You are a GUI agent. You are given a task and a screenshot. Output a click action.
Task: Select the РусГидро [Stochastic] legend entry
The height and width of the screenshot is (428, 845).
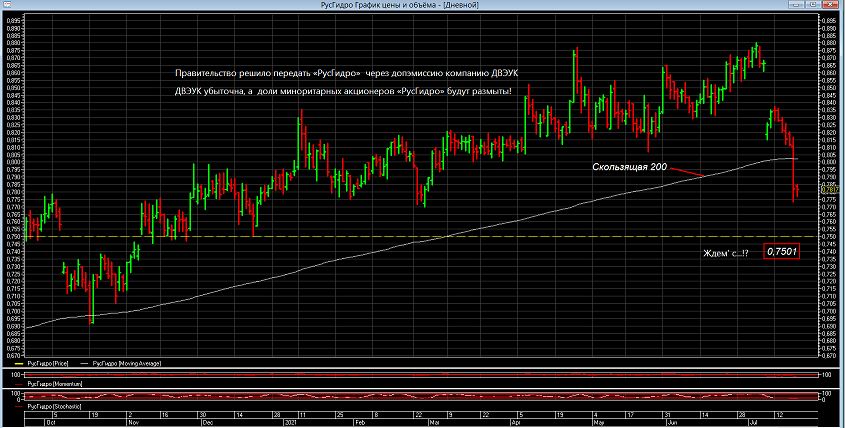pos(54,407)
